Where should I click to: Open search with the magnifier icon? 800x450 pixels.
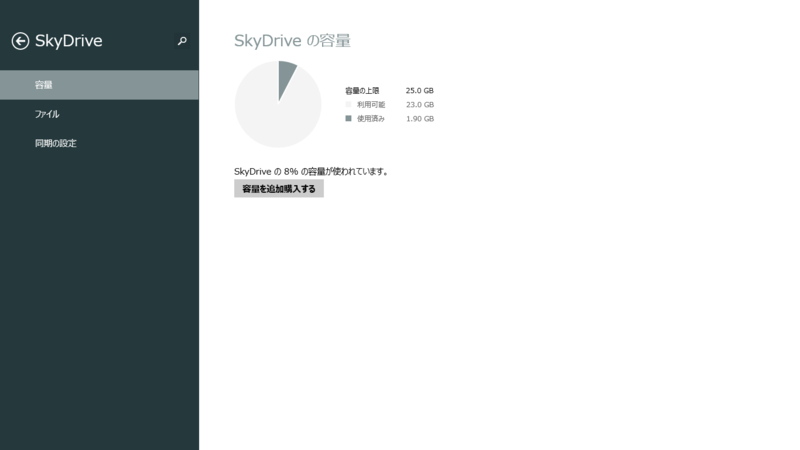click(x=182, y=41)
